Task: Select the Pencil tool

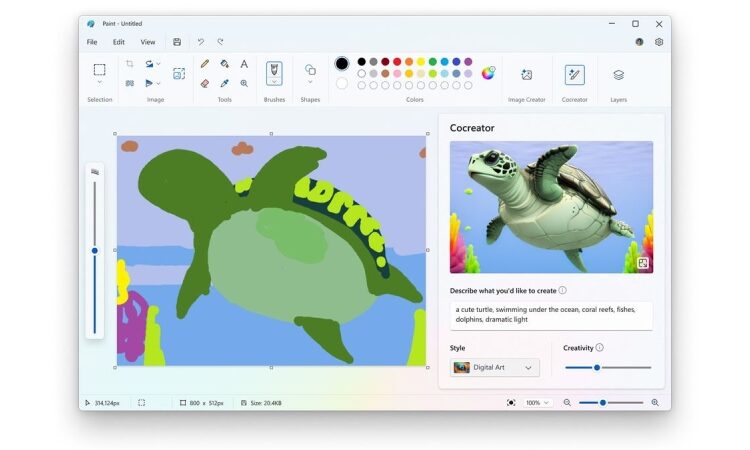Action: (x=205, y=64)
